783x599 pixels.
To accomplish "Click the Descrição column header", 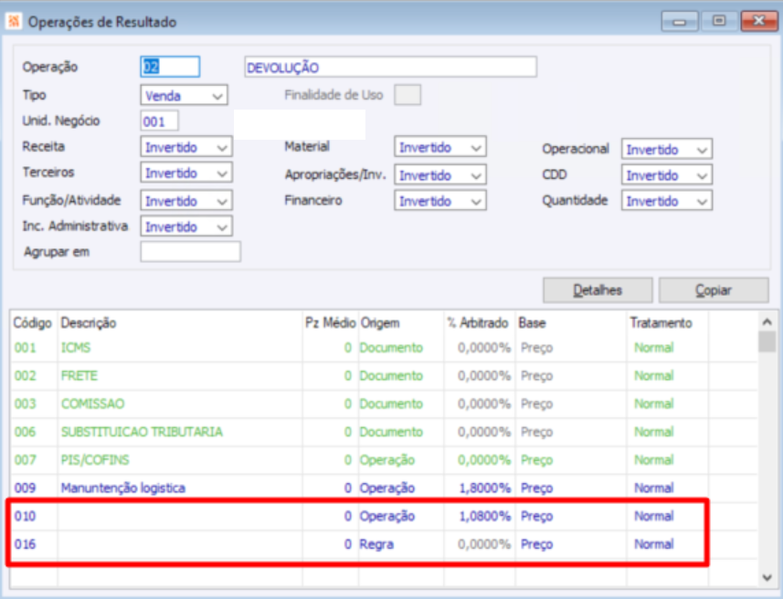I will [x=88, y=323].
